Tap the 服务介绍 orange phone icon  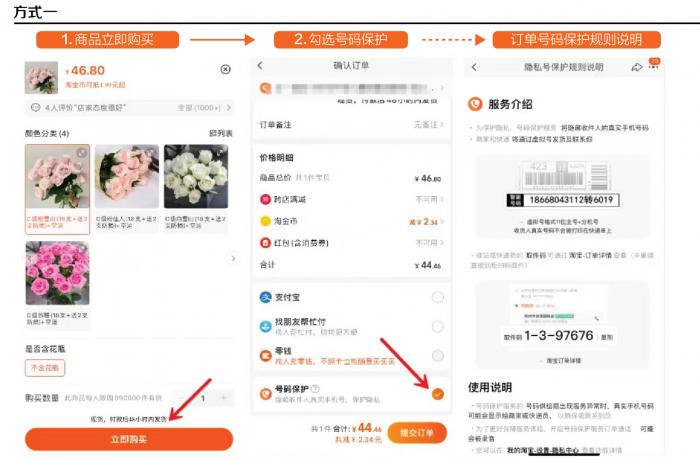[x=475, y=104]
